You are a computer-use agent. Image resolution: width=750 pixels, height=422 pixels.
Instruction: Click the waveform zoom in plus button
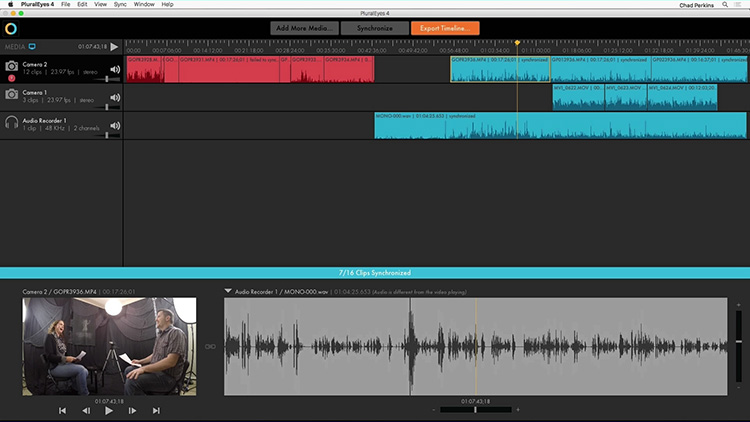point(518,410)
